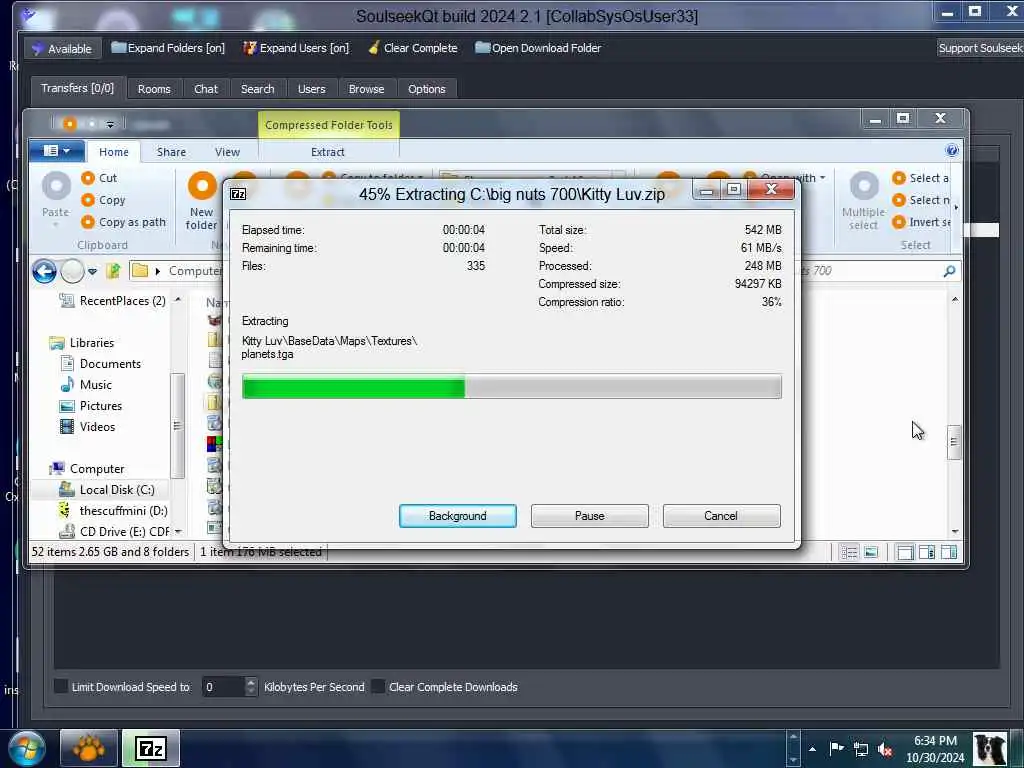Cancel the 7-Zip extraction
The height and width of the screenshot is (768, 1024).
click(x=721, y=516)
